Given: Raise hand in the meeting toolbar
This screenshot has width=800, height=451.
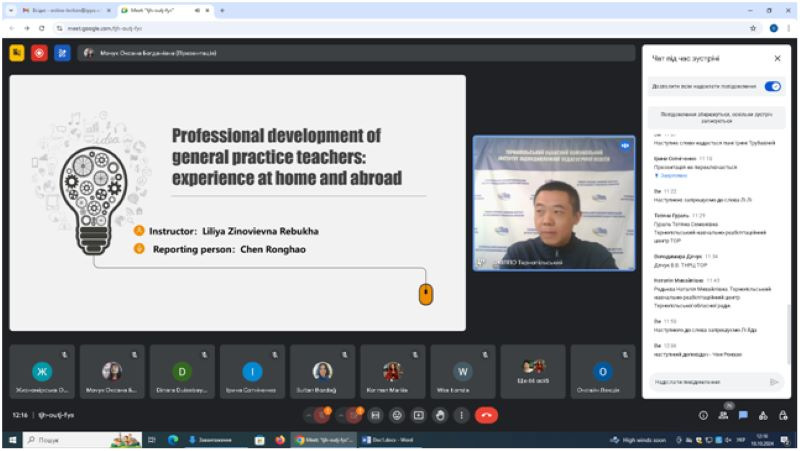Looking at the screenshot, I should click(440, 415).
